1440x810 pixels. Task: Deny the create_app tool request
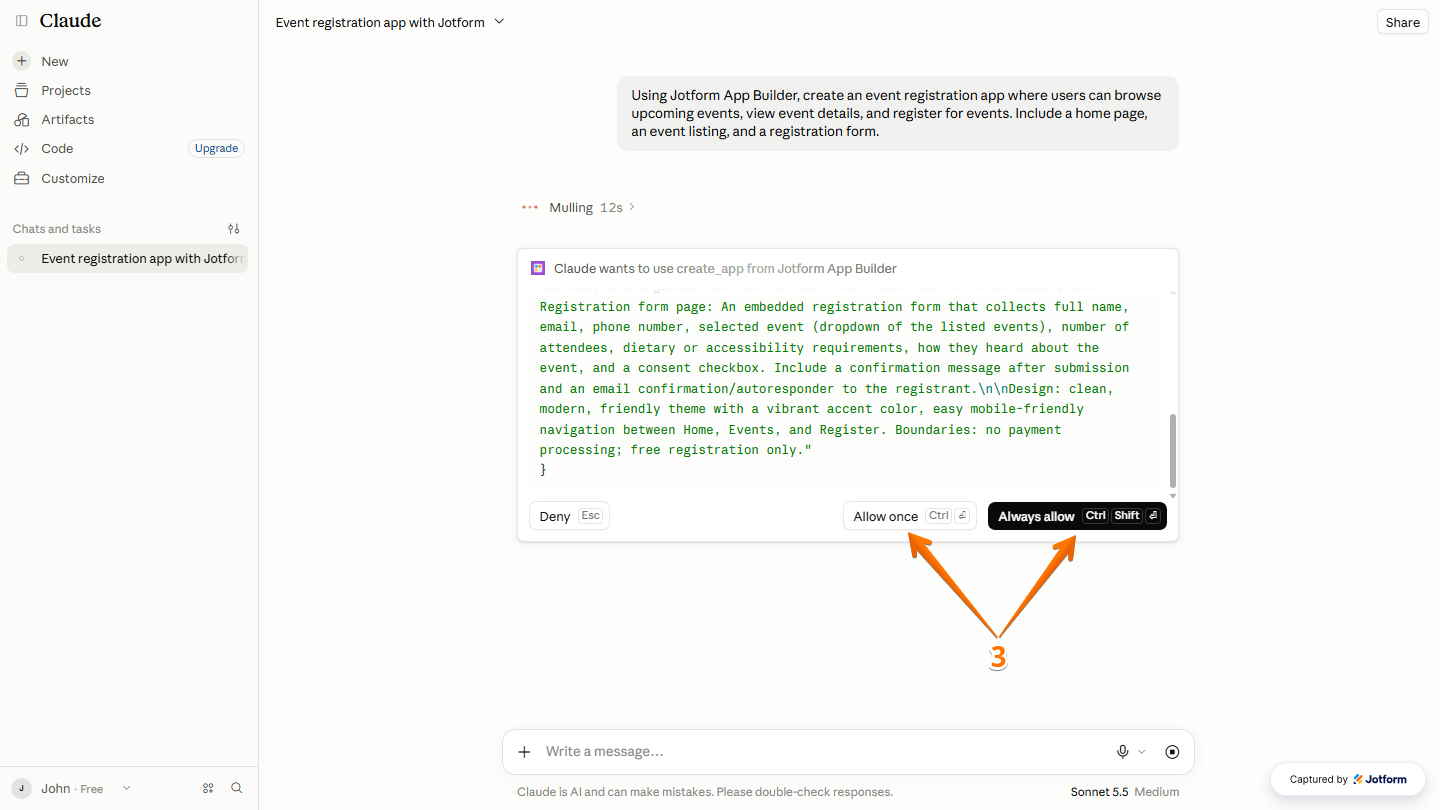point(569,516)
